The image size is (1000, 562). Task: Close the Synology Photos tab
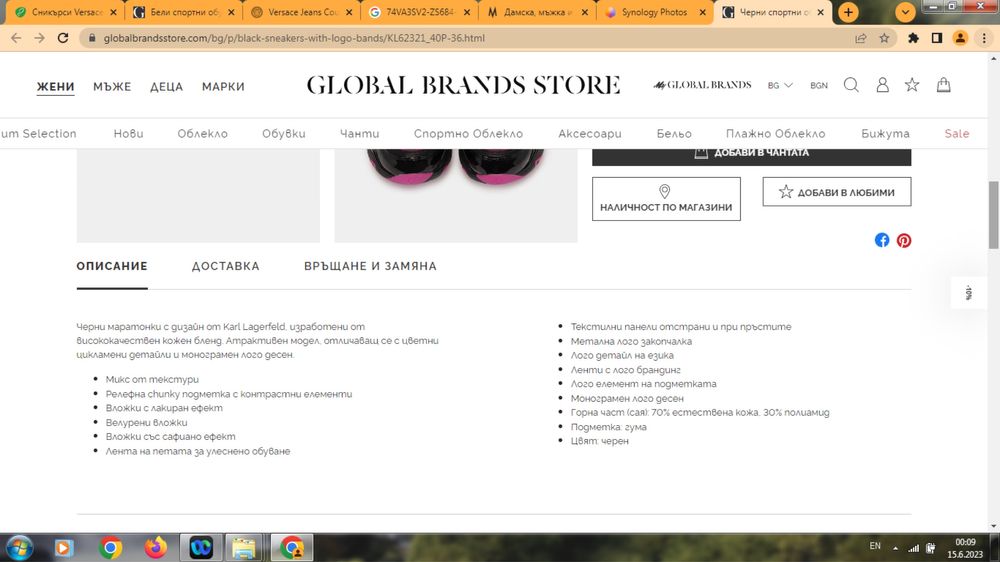pos(703,12)
